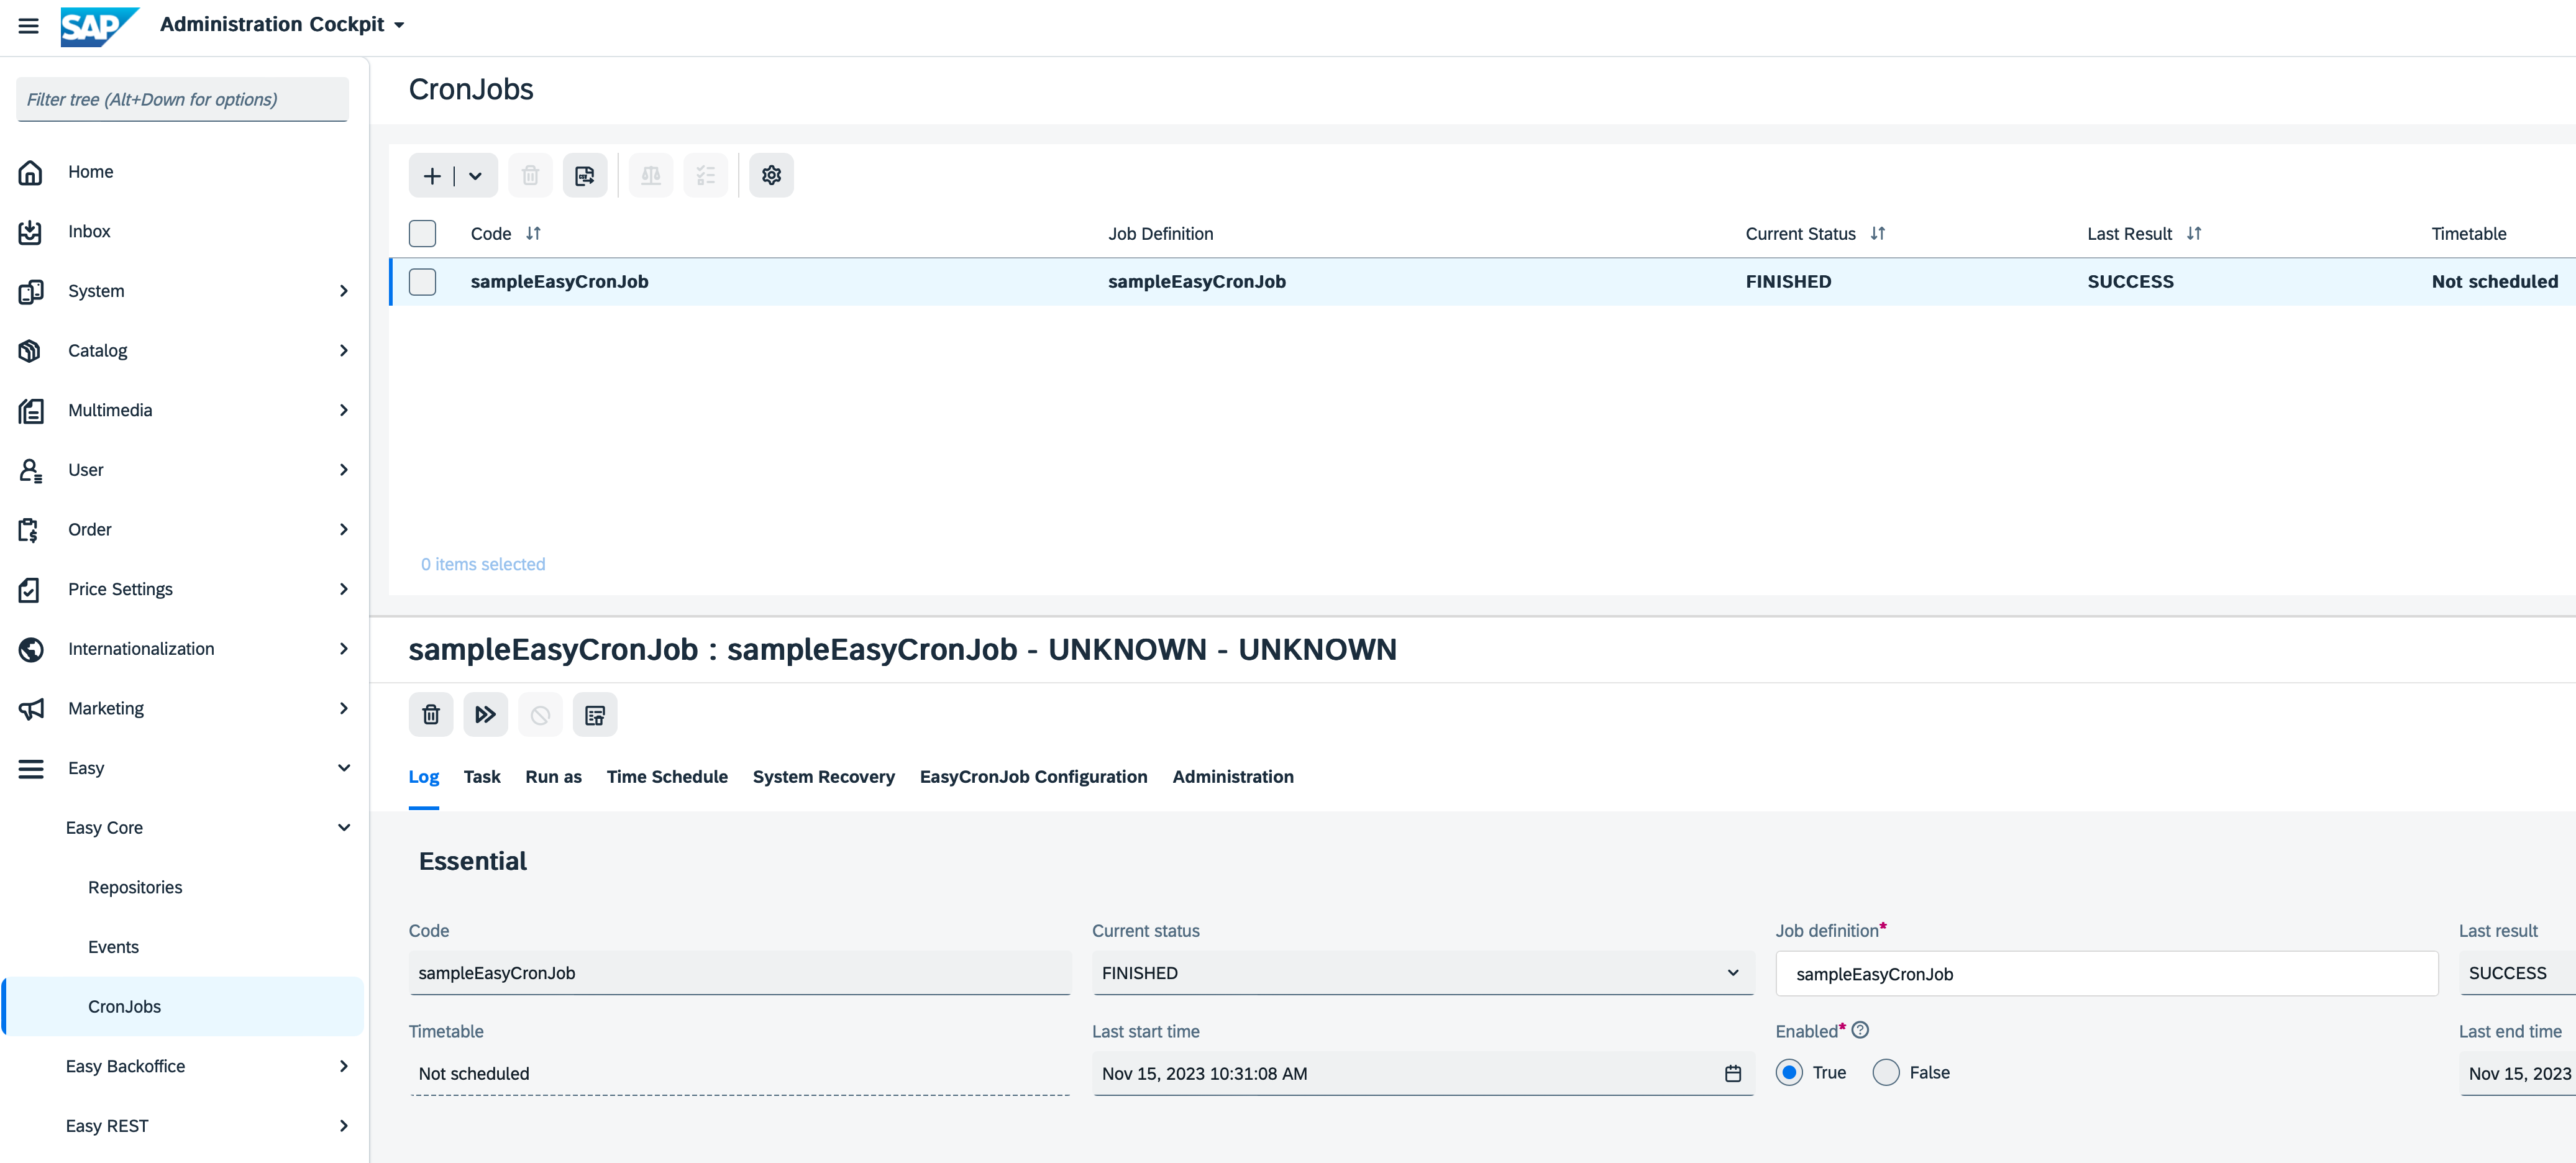Run the CronJob with the fast-forward icon
Screen dimensions: 2576x1163
(485, 715)
